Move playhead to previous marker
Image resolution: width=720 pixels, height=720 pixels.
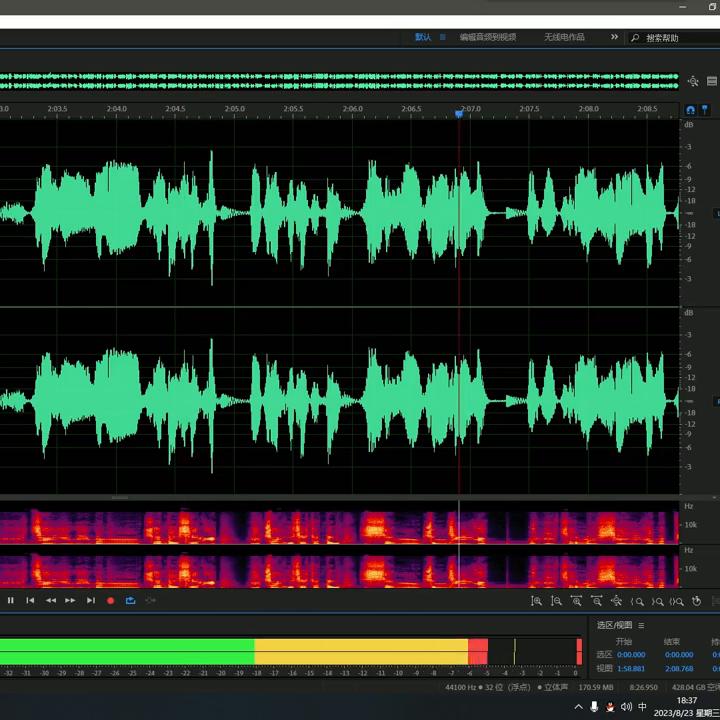click(x=30, y=600)
